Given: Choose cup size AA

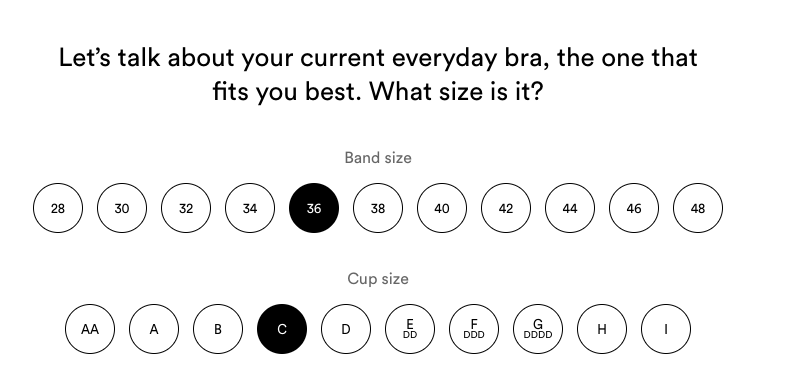Looking at the screenshot, I should pyautogui.click(x=90, y=329).
